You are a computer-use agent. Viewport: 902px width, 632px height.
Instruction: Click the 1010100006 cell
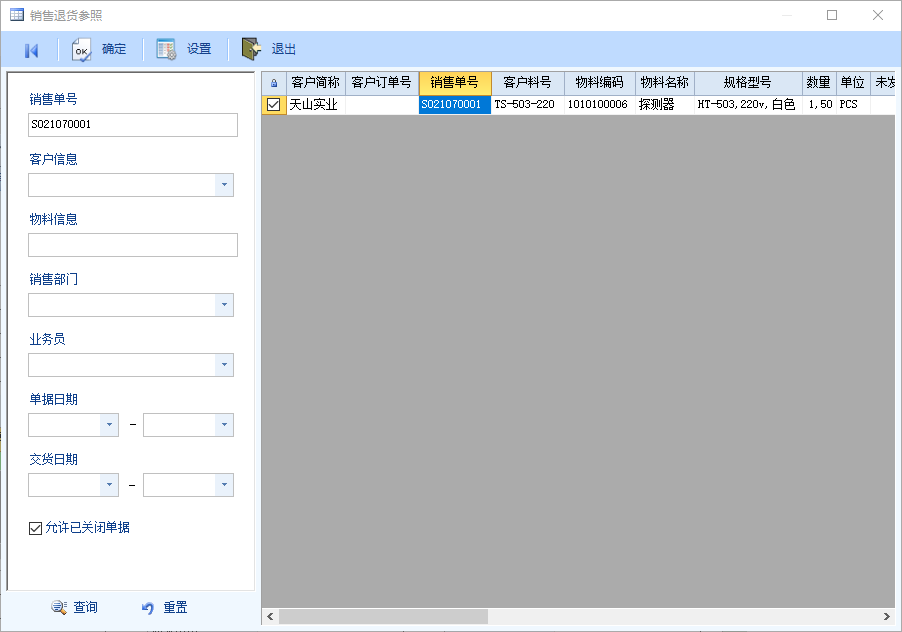coord(599,105)
